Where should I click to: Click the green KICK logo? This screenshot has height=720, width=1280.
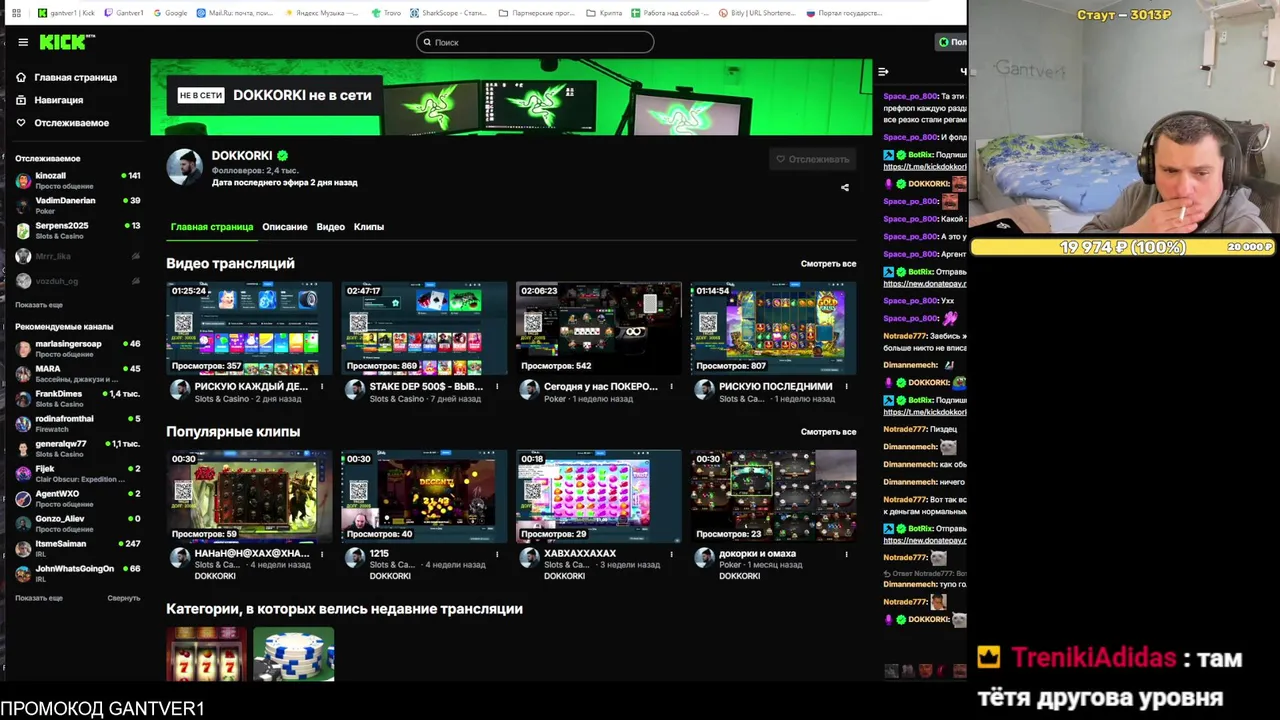(x=67, y=42)
